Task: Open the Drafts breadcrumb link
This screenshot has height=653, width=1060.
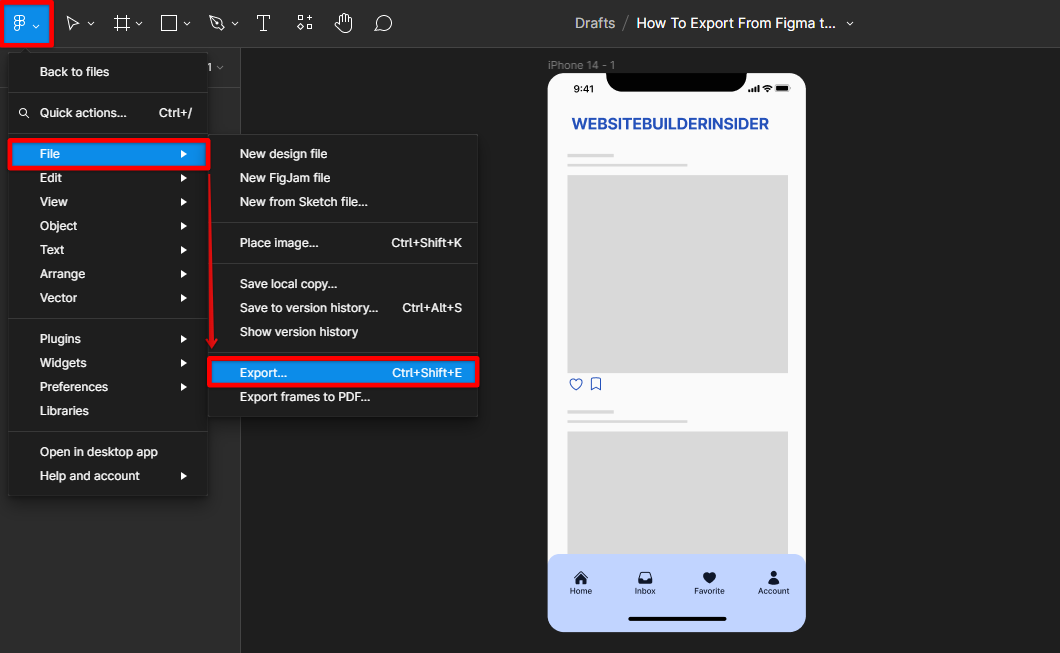Action: click(595, 23)
